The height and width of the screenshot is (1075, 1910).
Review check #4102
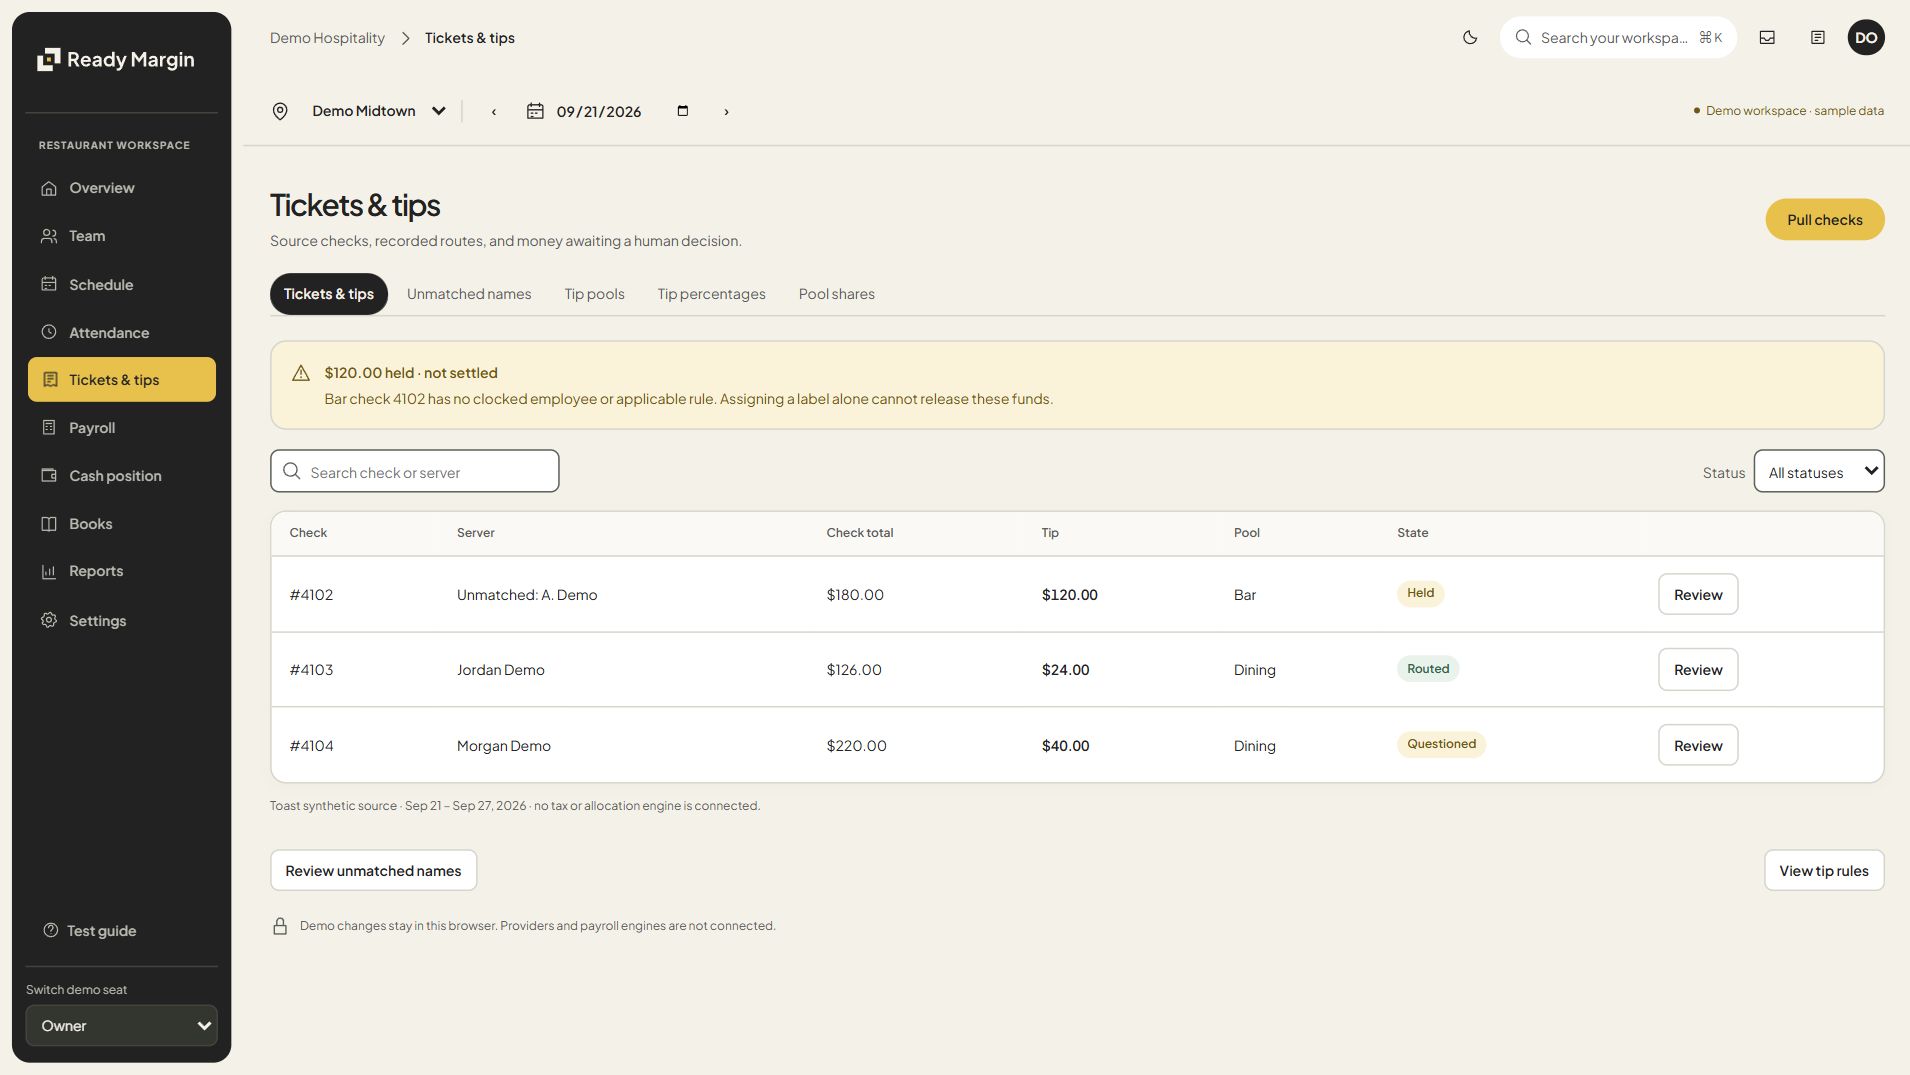[x=1698, y=594]
